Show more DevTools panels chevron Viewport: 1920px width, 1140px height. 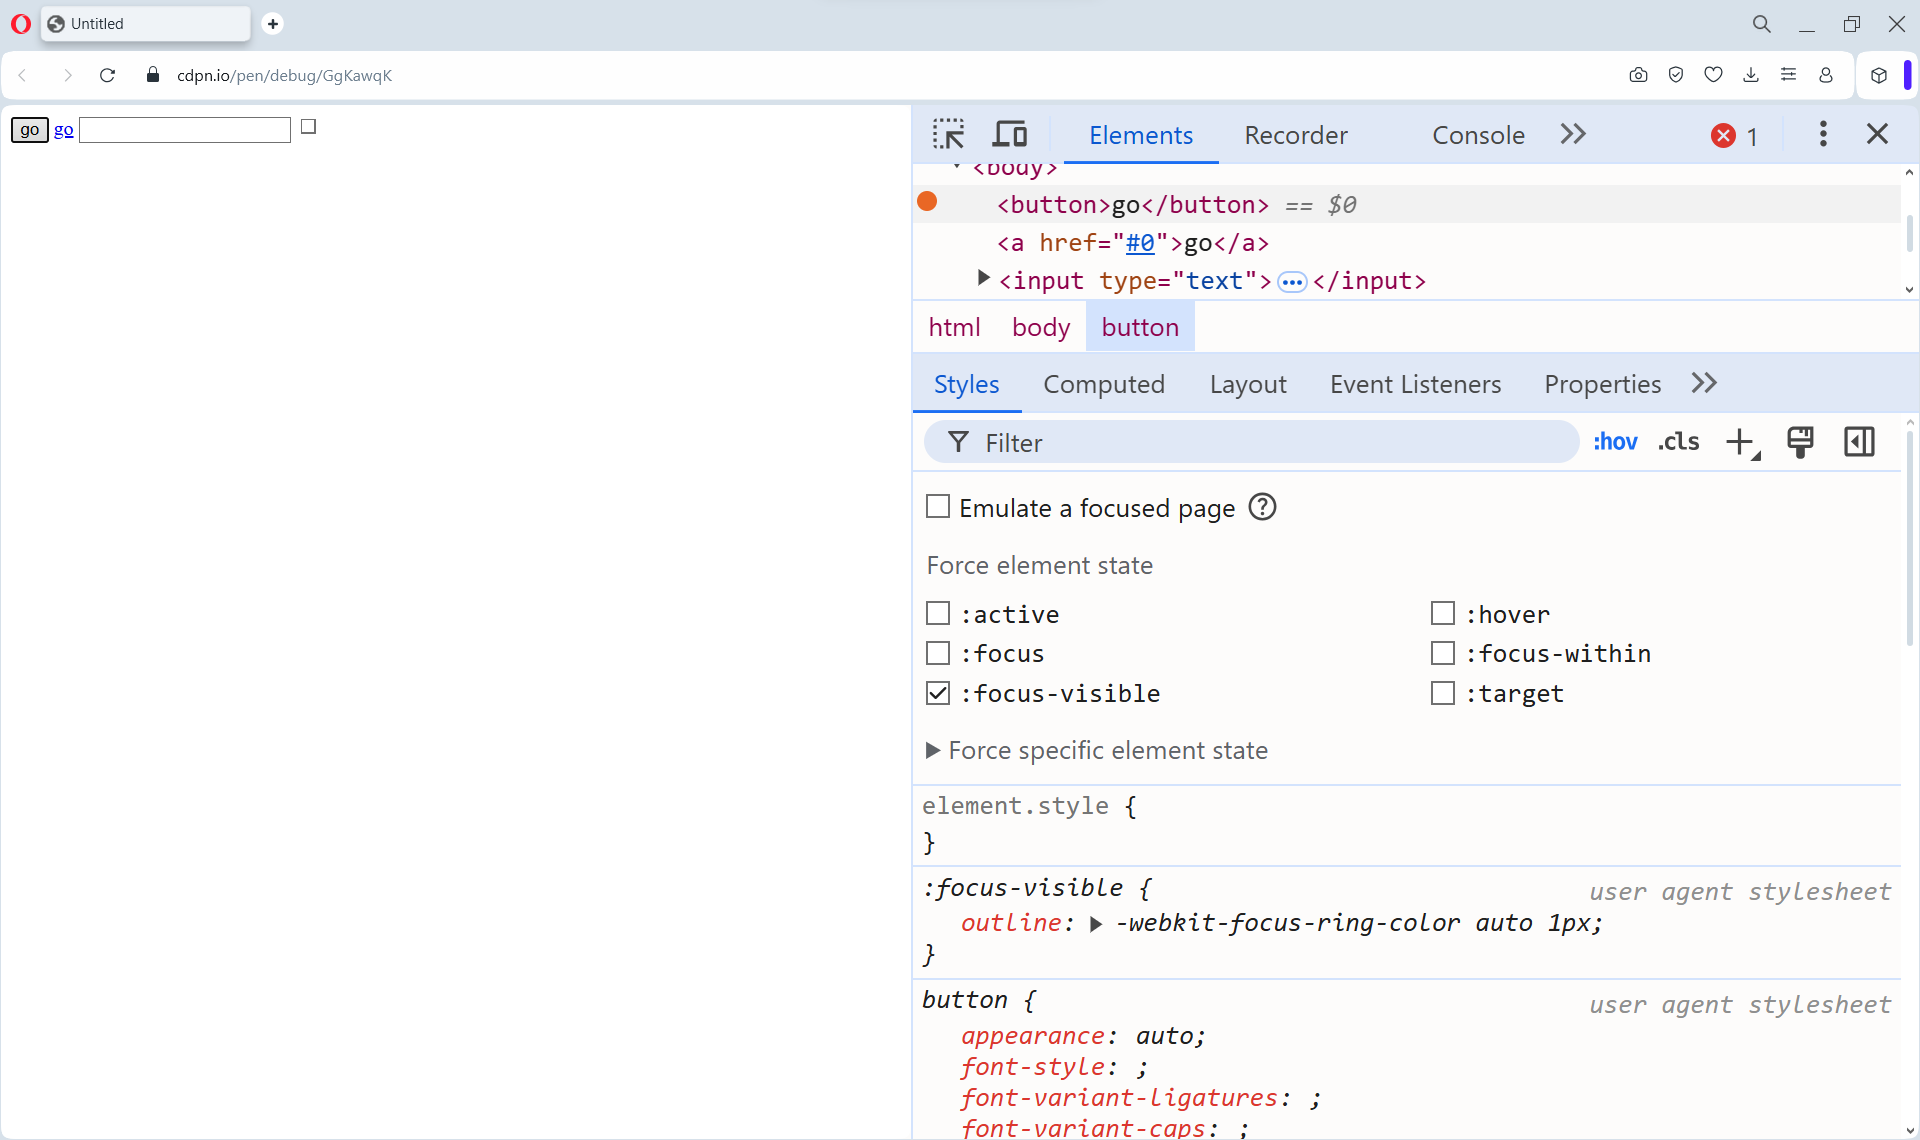[x=1573, y=134]
